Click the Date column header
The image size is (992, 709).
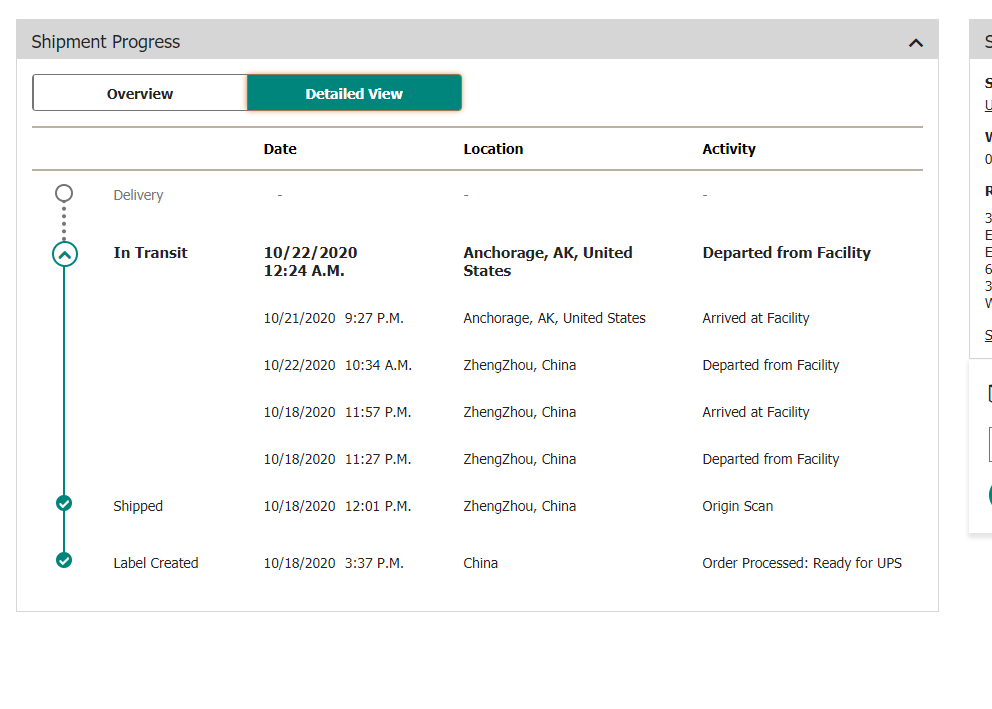coord(280,149)
